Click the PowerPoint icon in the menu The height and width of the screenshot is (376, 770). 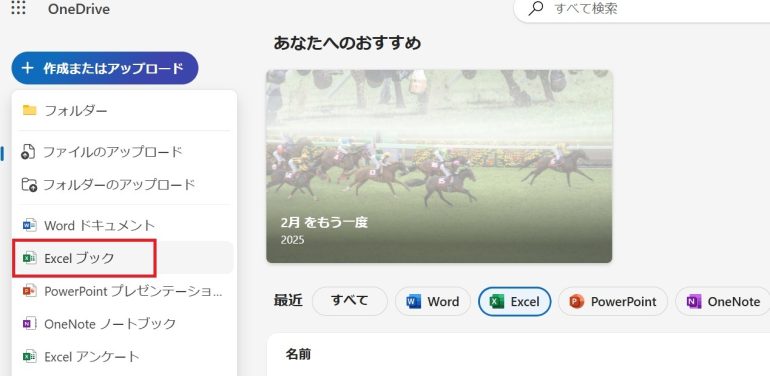(x=29, y=291)
